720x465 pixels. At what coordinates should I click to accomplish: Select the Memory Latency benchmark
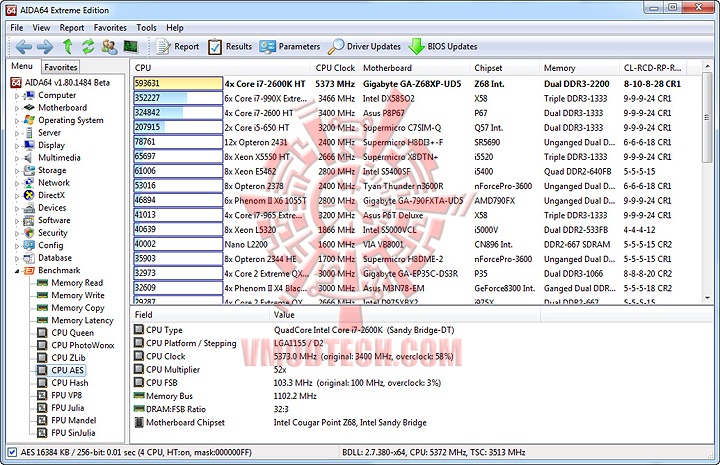click(82, 320)
